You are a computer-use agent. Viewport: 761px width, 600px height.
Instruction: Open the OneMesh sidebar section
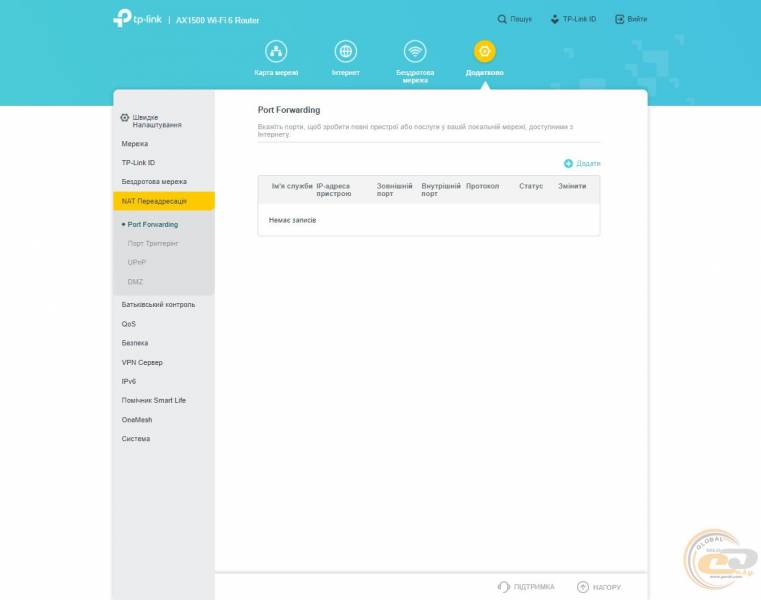137,419
